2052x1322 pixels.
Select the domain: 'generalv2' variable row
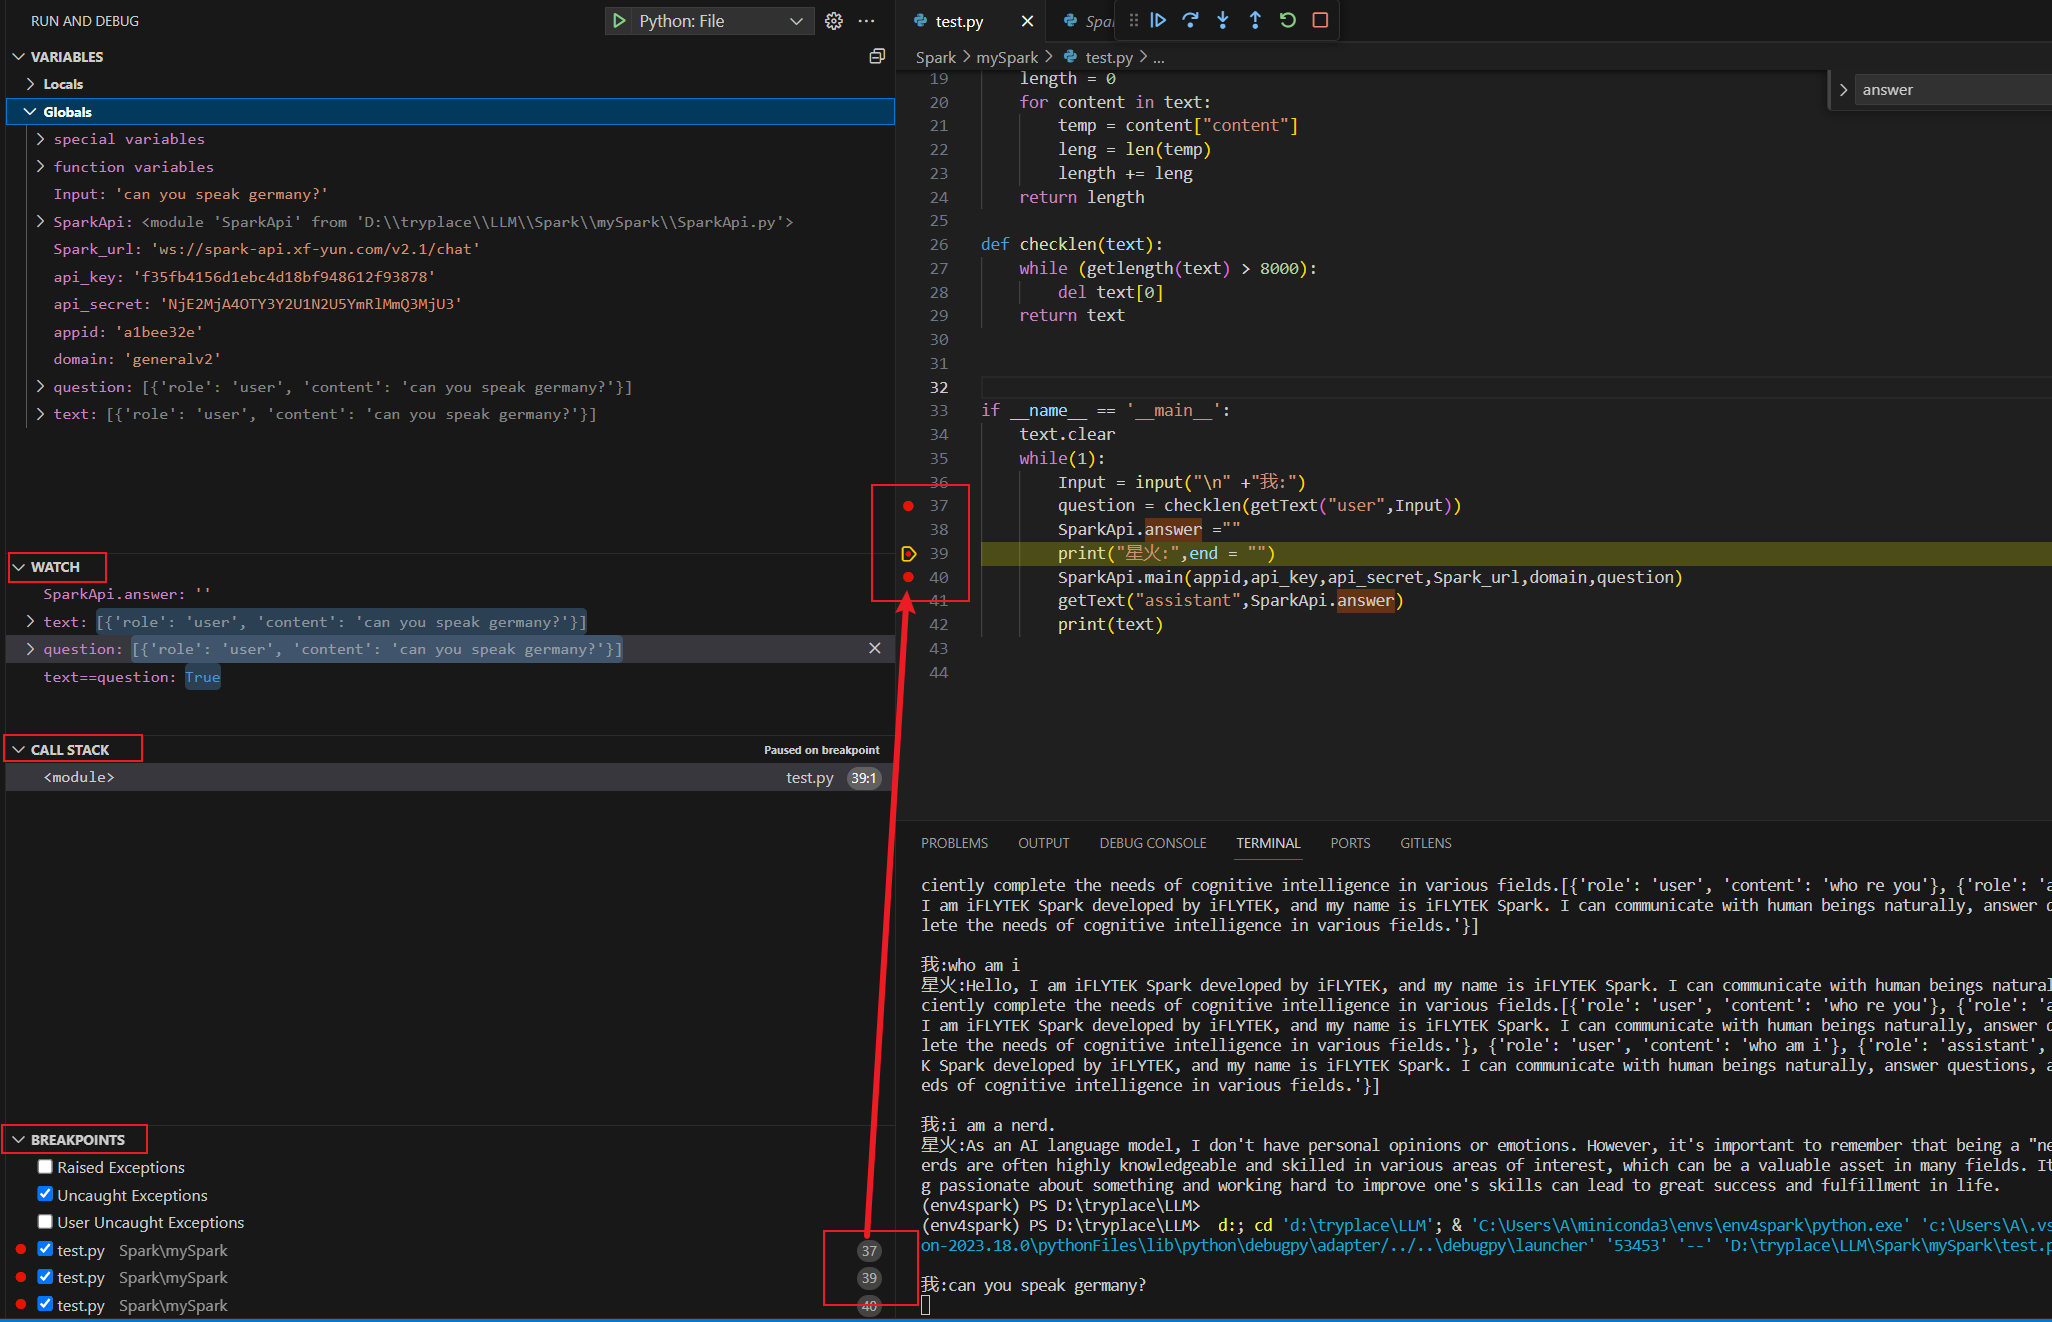tap(449, 359)
